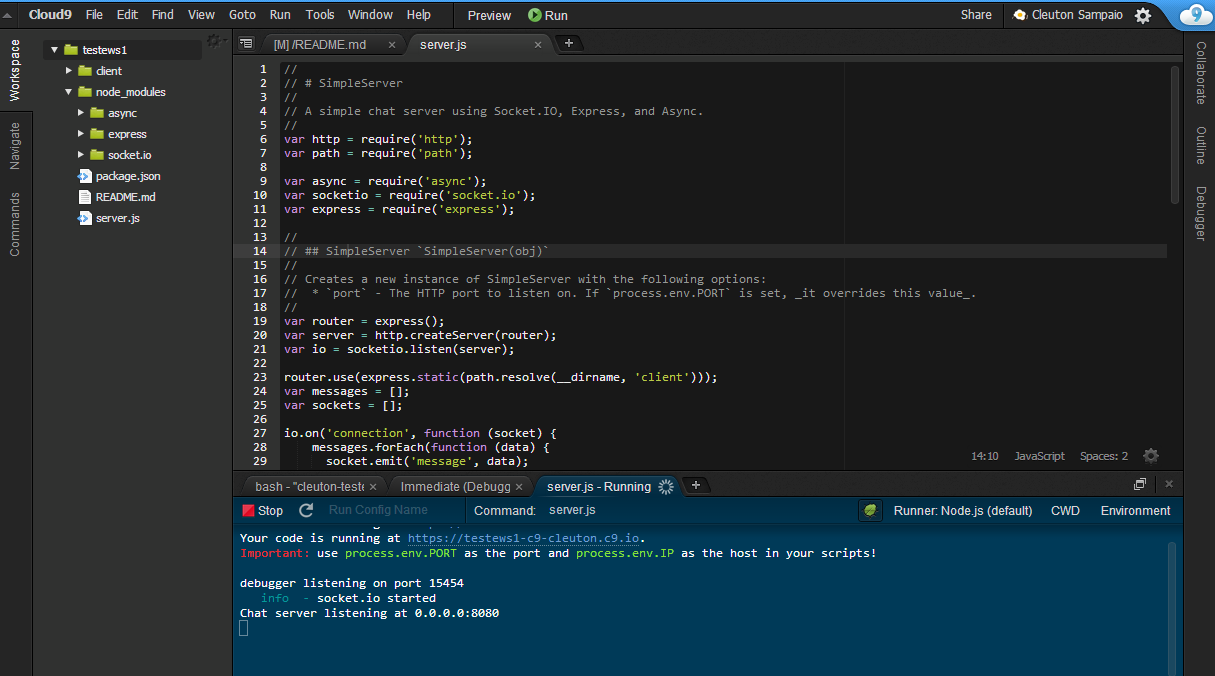Viewport: 1215px width, 676px height.
Task: Click the express folder icon
Action: [x=97, y=134]
